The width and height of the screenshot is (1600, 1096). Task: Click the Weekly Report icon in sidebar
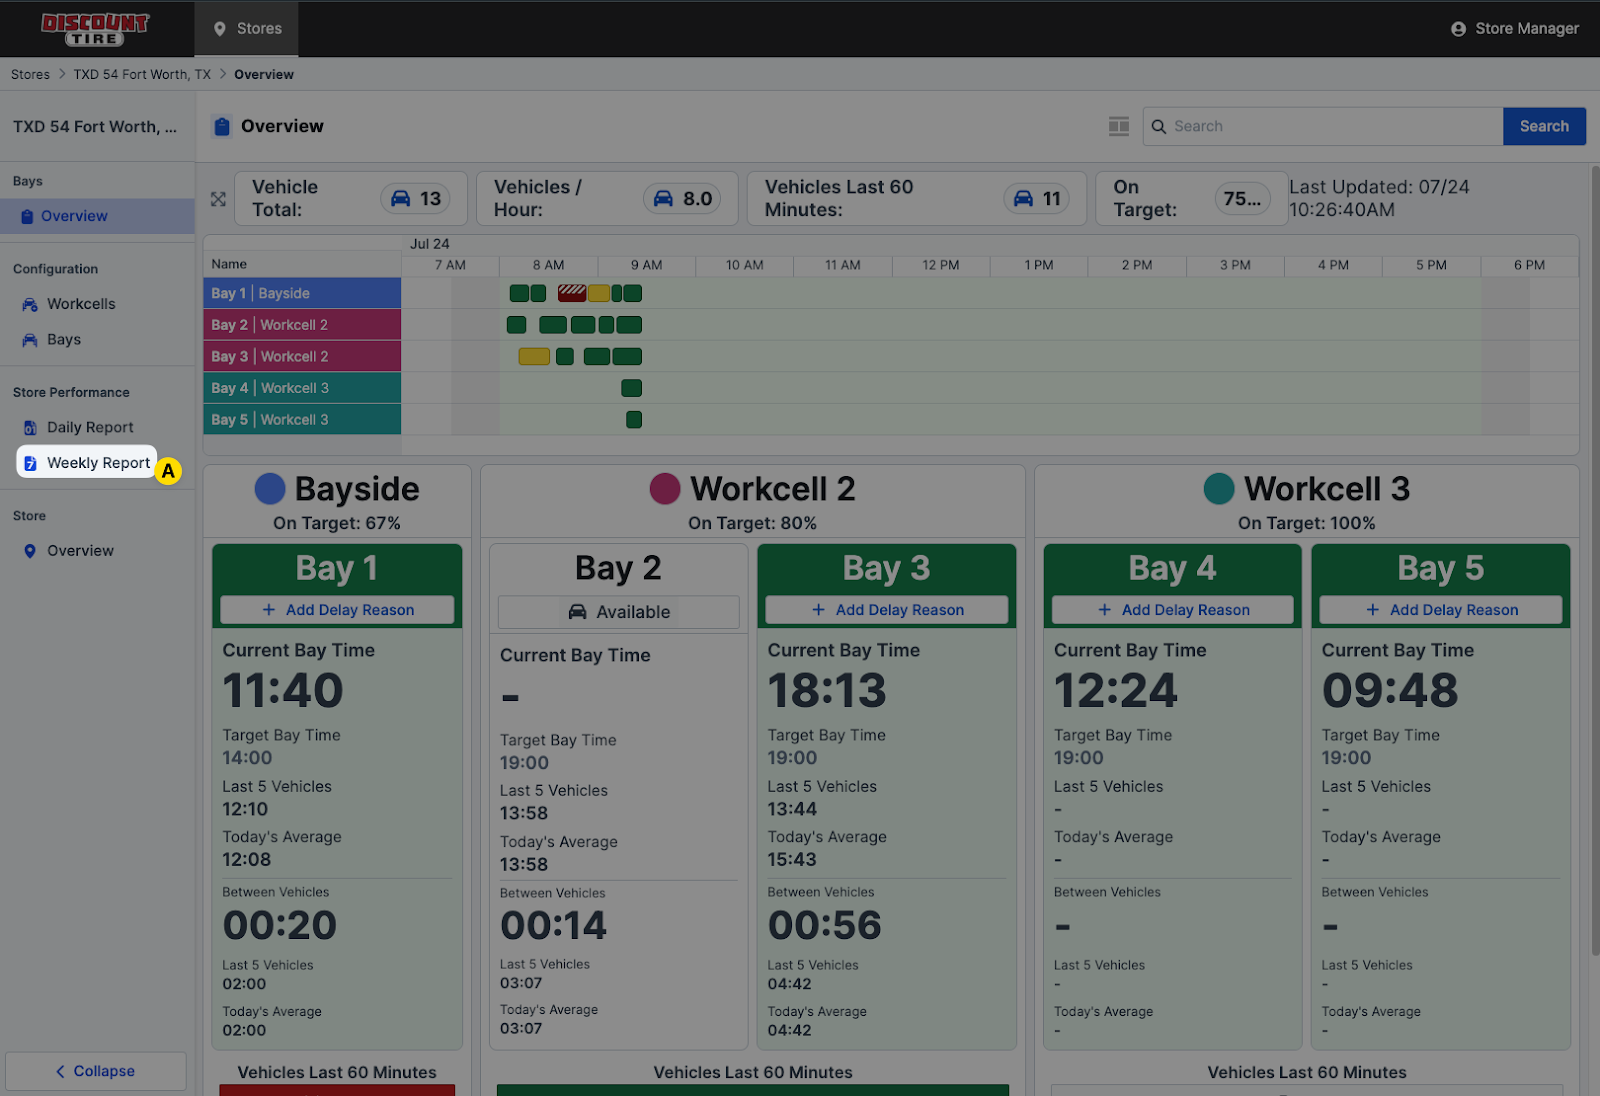point(30,463)
